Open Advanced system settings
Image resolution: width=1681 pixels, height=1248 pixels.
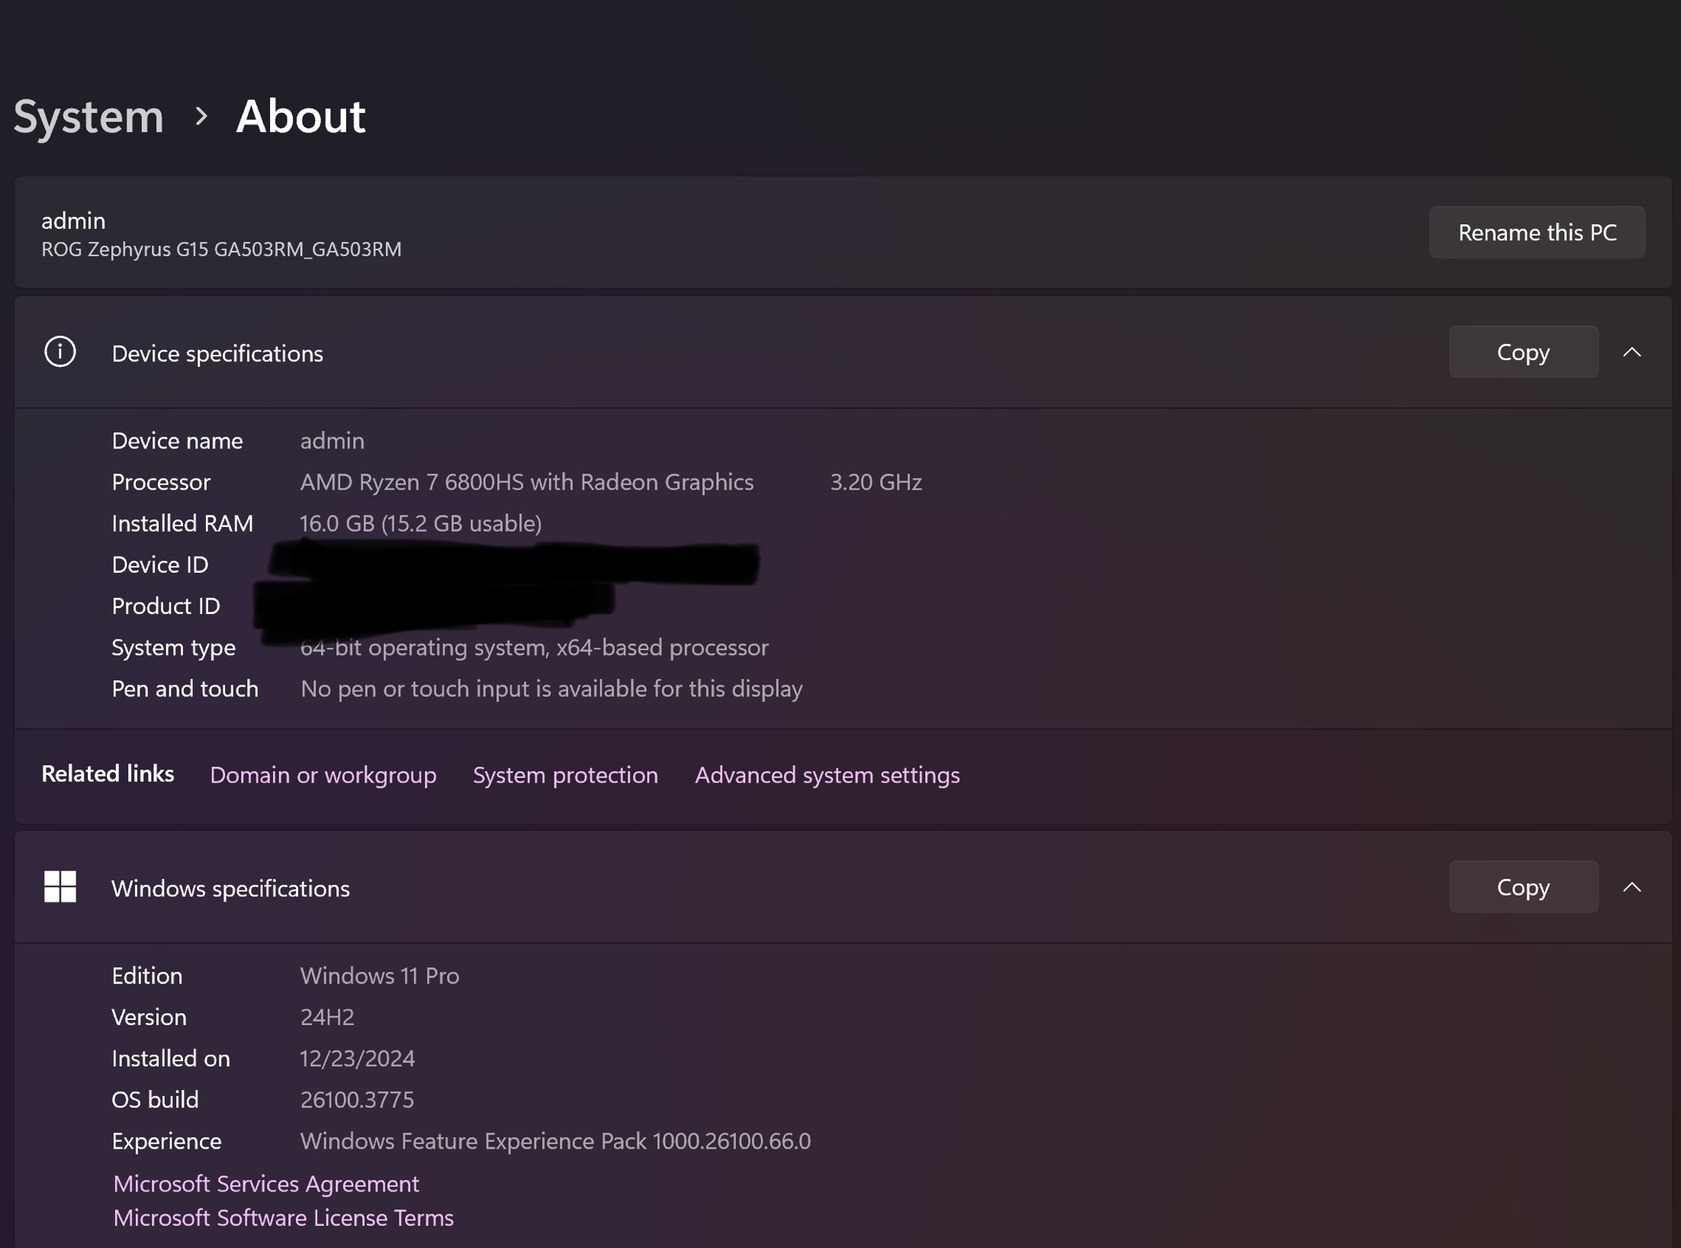pyautogui.click(x=827, y=775)
